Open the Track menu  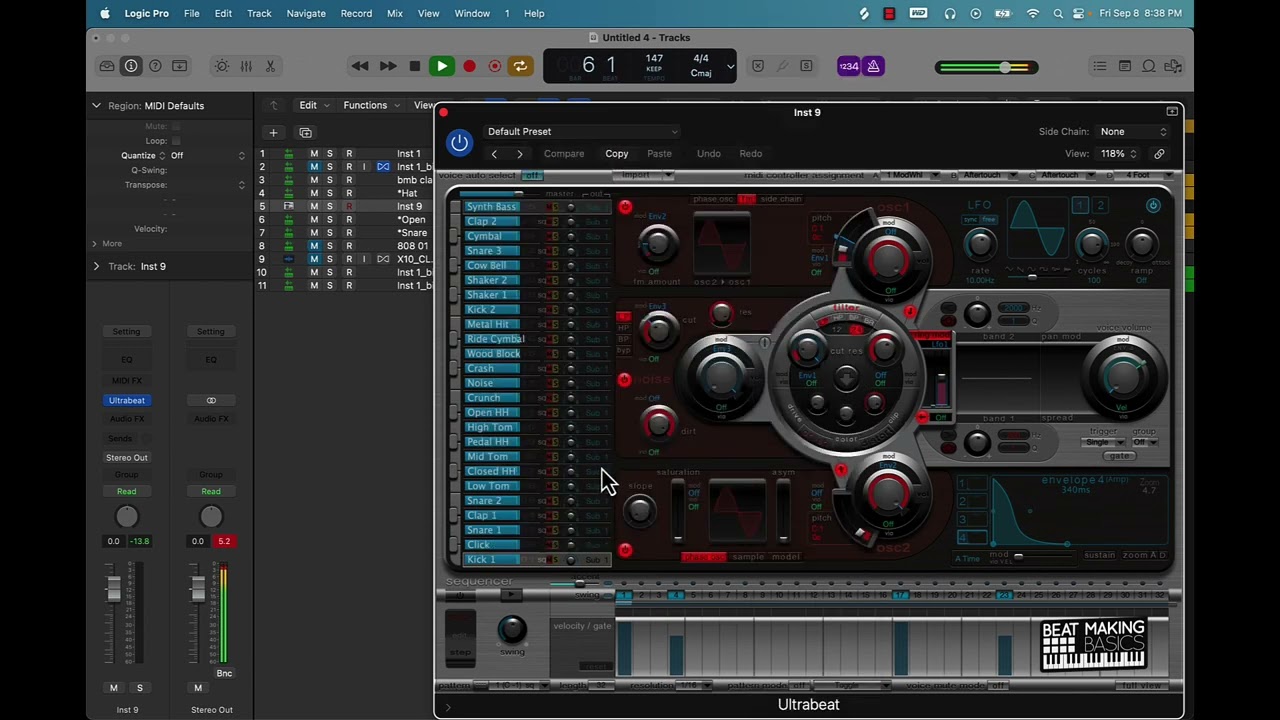pyautogui.click(x=259, y=13)
